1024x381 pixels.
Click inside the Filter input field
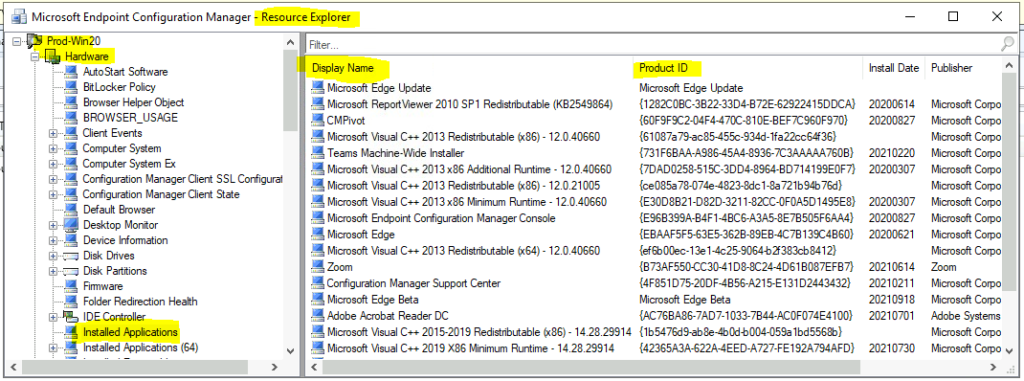653,45
